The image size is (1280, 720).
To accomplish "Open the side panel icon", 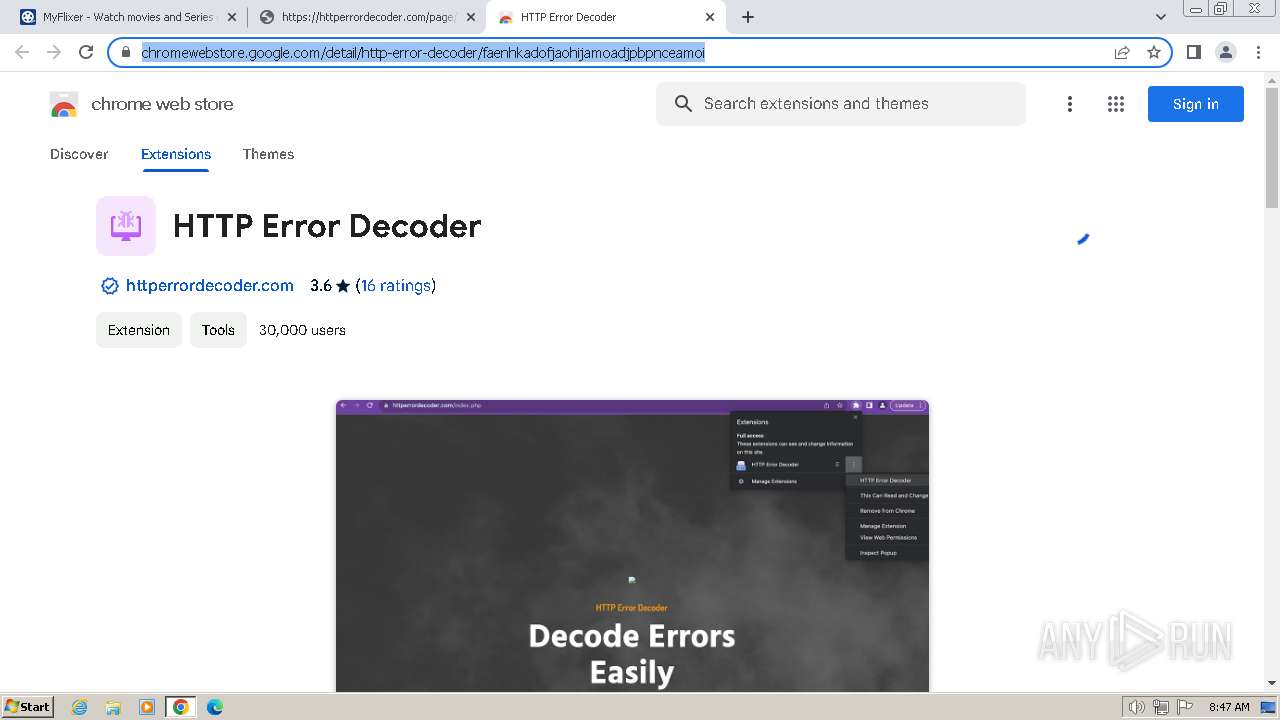I will 1193,52.
